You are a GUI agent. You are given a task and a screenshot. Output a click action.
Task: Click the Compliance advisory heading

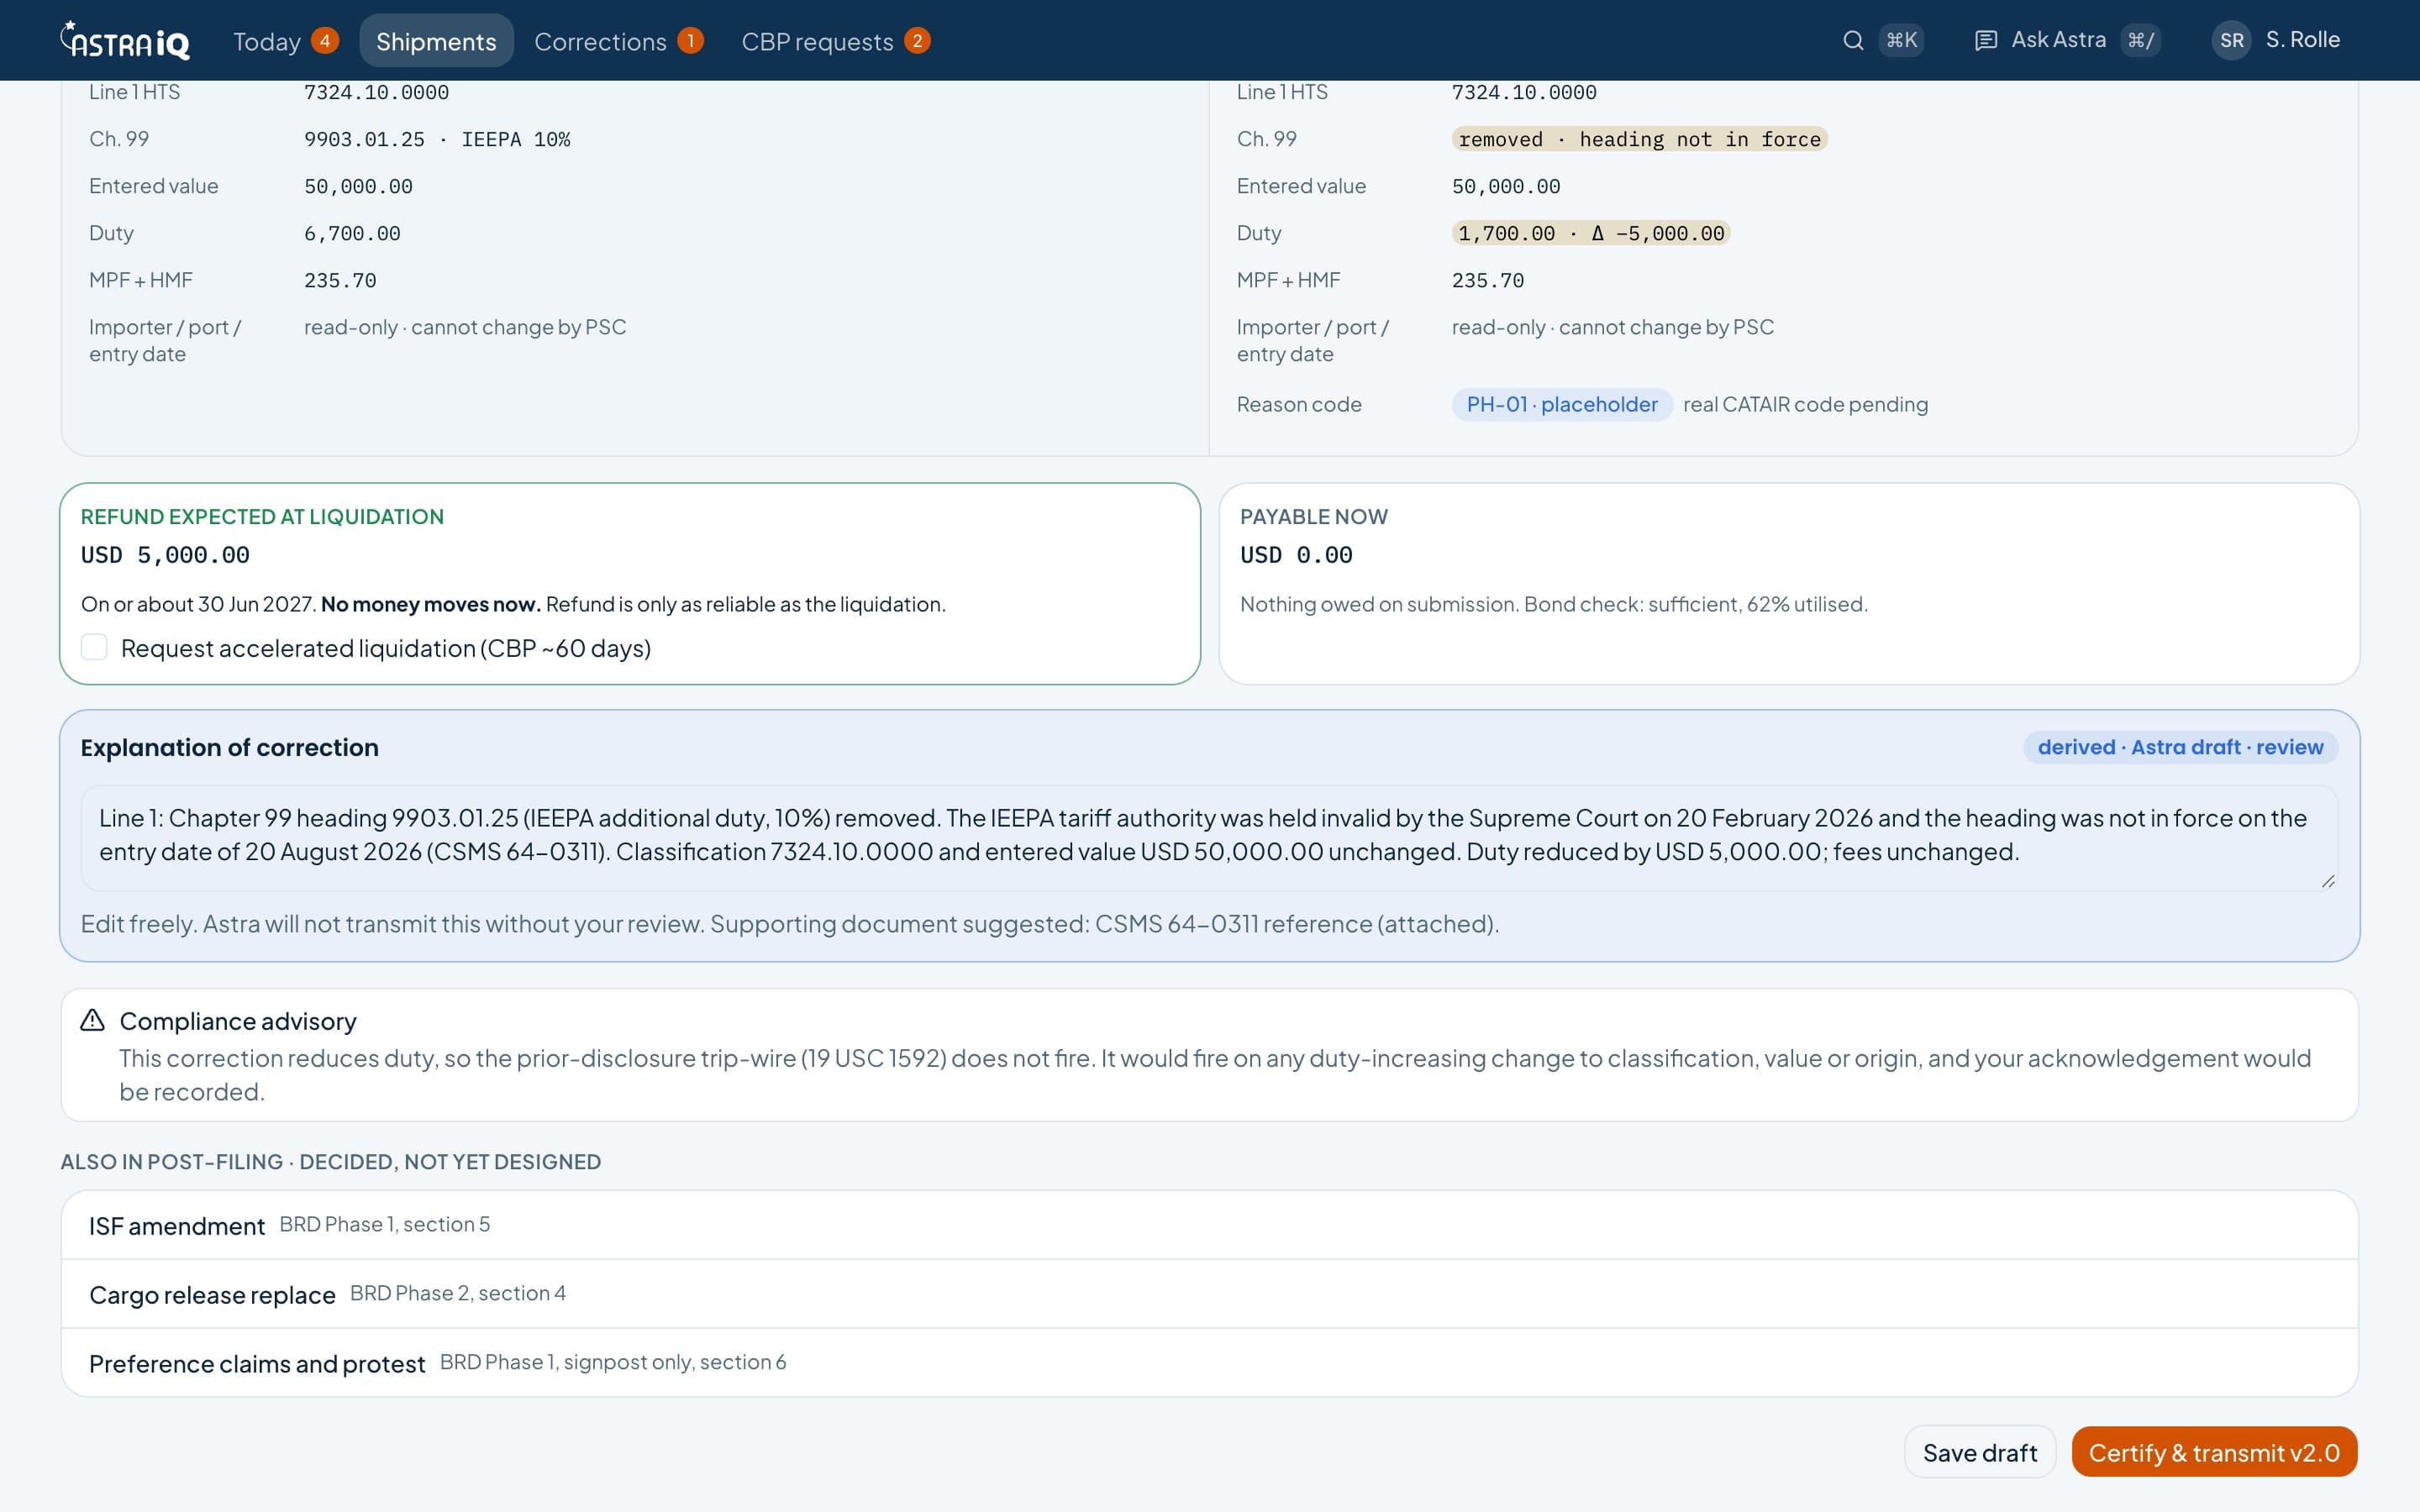pyautogui.click(x=238, y=1021)
